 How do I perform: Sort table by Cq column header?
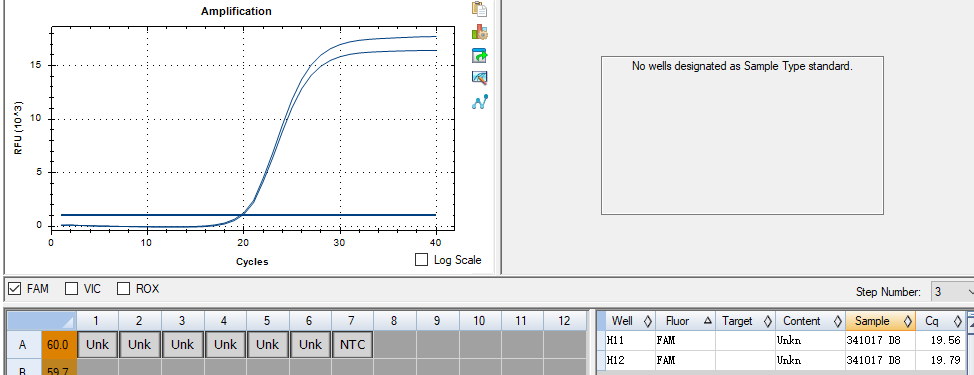940,321
